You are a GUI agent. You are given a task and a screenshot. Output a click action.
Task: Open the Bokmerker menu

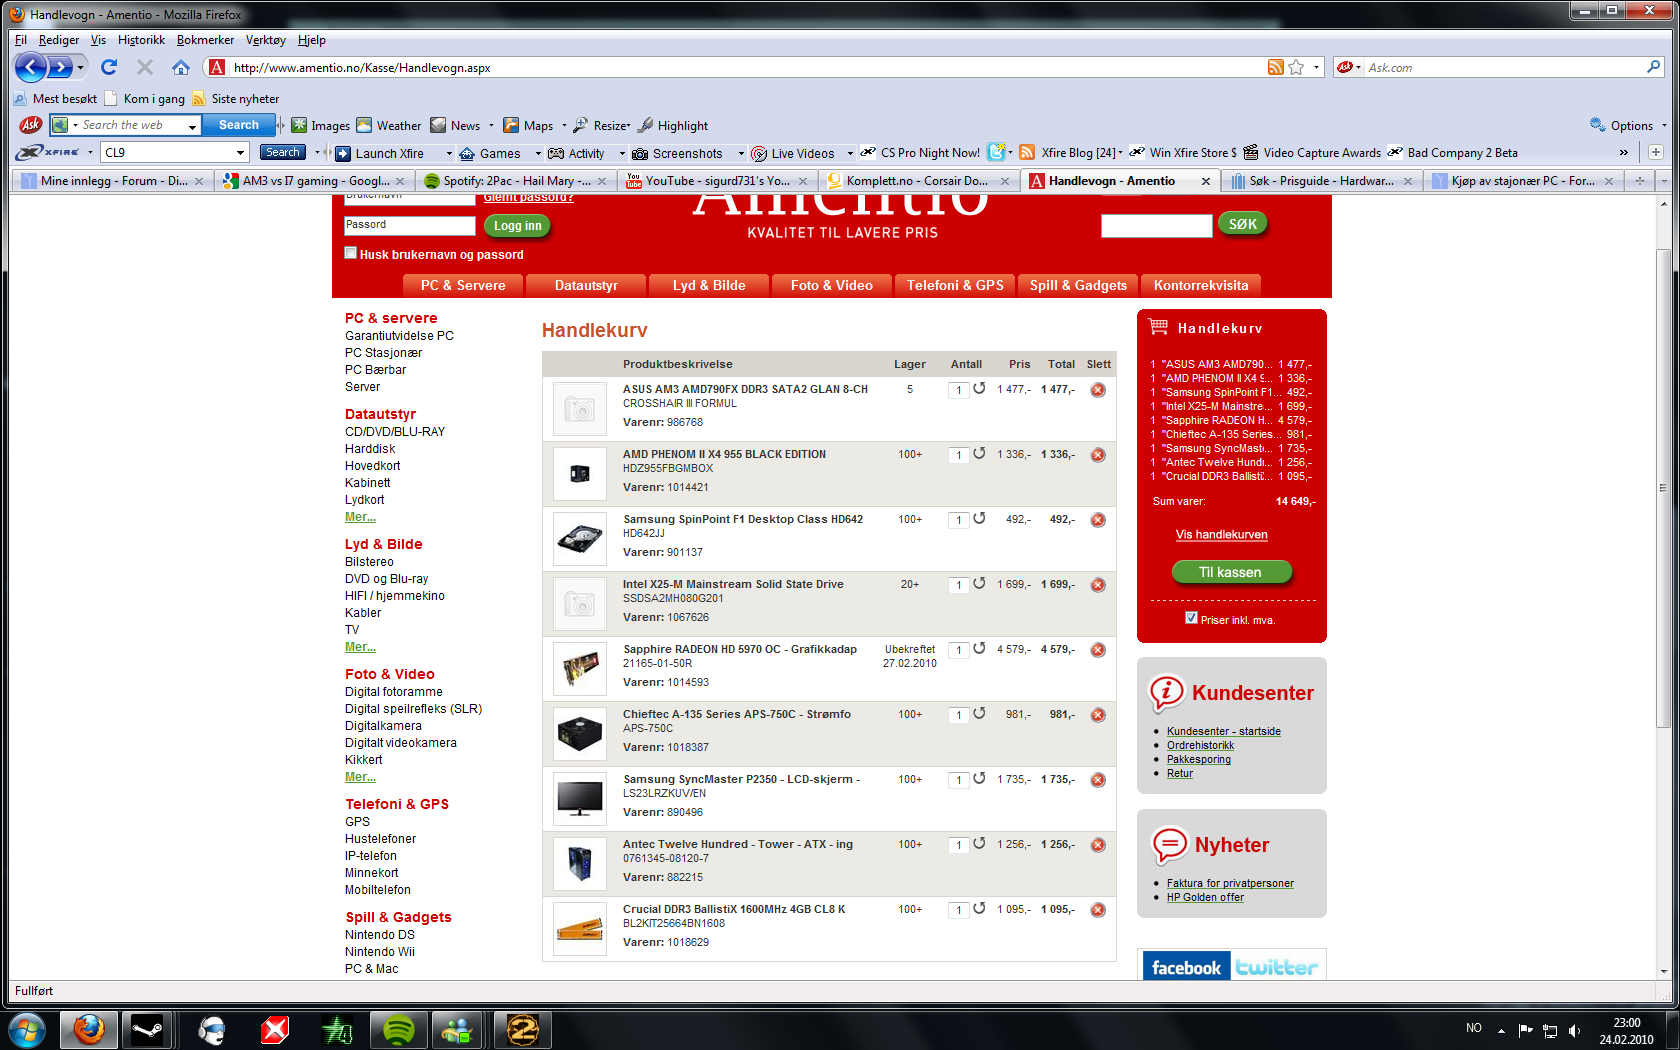coord(205,40)
